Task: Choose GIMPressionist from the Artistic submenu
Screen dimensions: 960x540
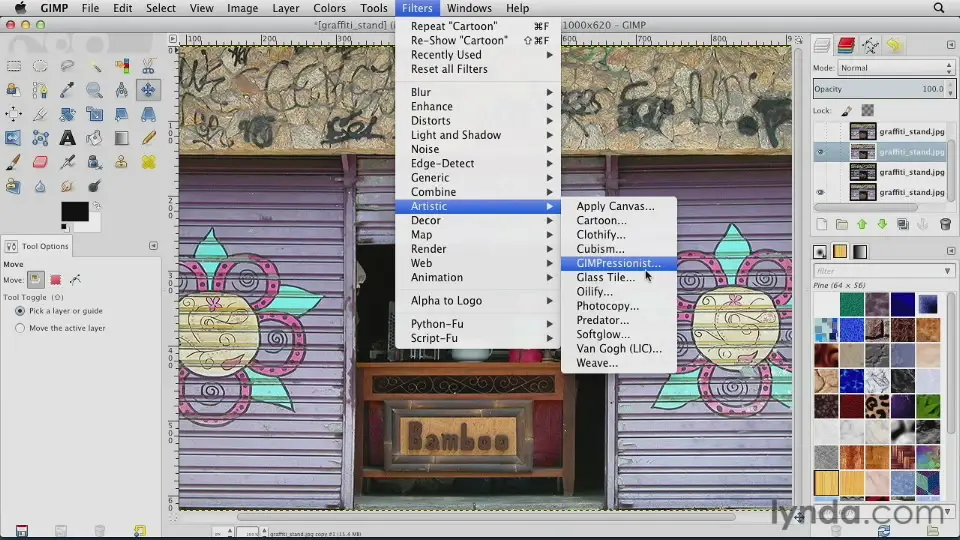Action: pyautogui.click(x=619, y=263)
